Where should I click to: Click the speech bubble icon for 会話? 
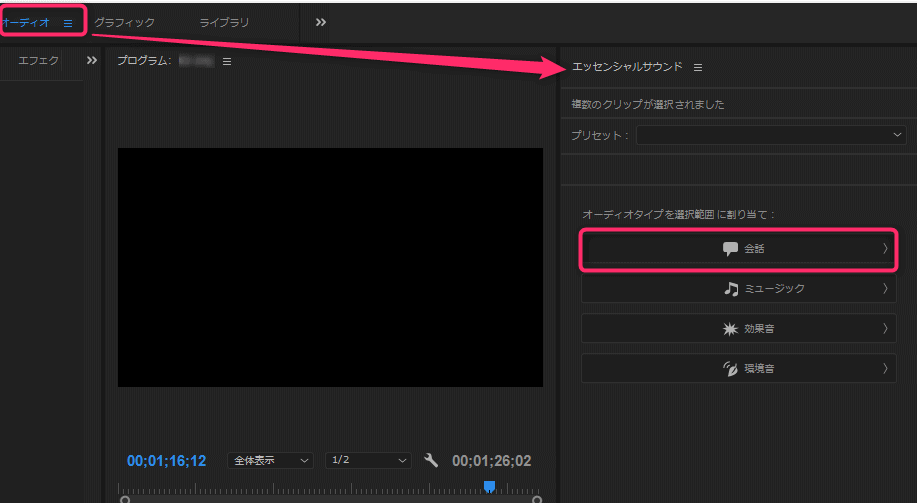click(730, 249)
